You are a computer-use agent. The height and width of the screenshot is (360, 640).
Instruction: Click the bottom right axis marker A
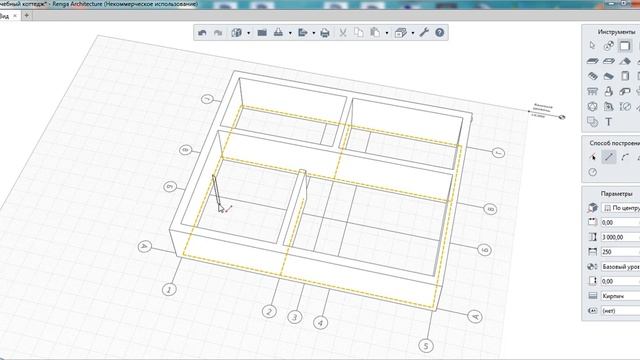[x=474, y=317]
